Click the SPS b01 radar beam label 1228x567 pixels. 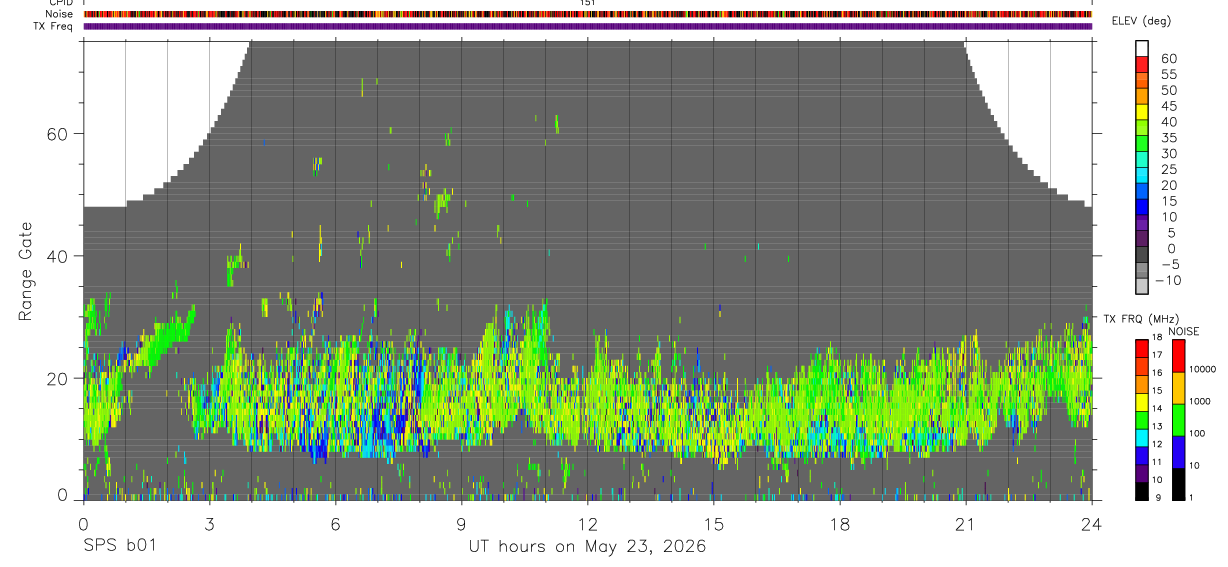[119, 546]
